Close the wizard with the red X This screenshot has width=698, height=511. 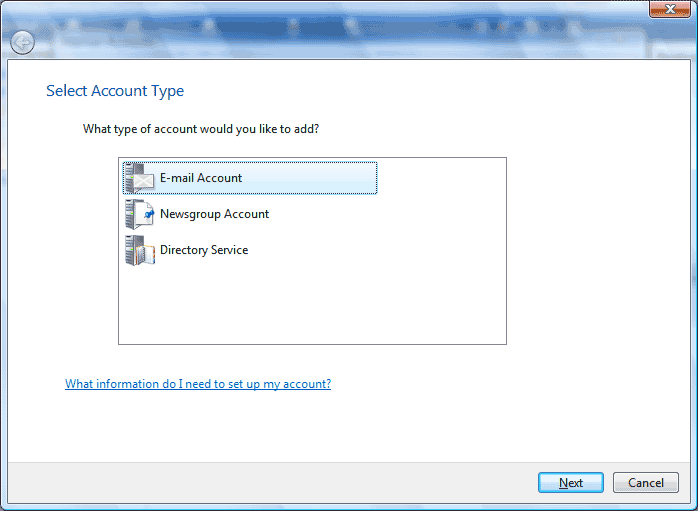click(x=670, y=9)
